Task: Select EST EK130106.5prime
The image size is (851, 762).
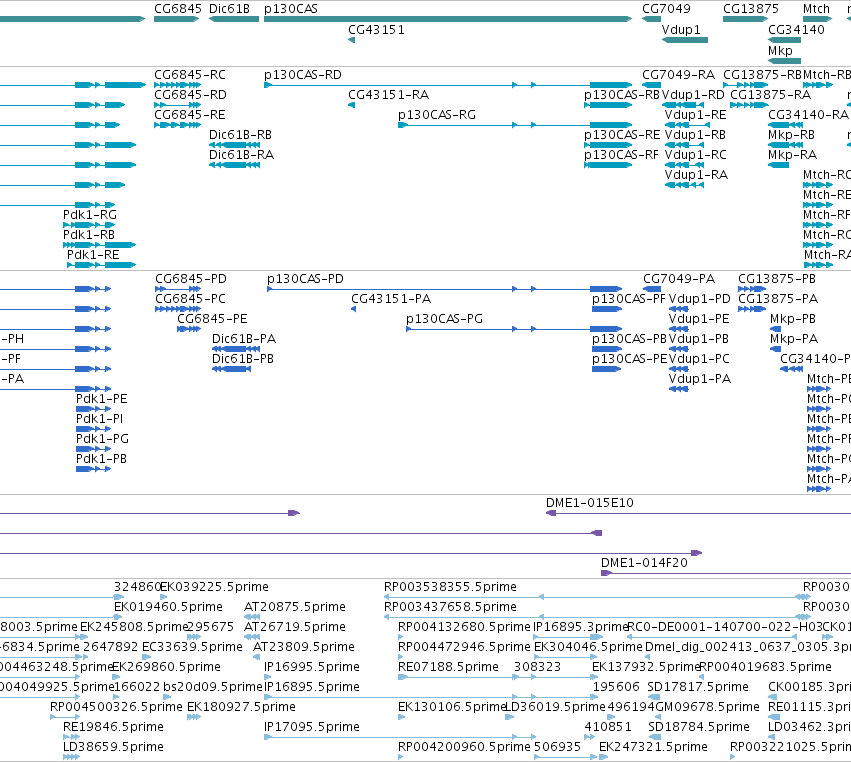Action: pos(452,707)
